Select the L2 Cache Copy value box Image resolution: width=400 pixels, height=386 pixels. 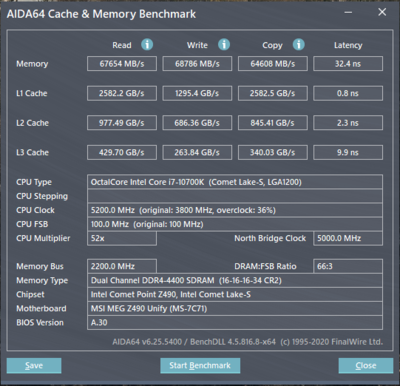click(273, 123)
